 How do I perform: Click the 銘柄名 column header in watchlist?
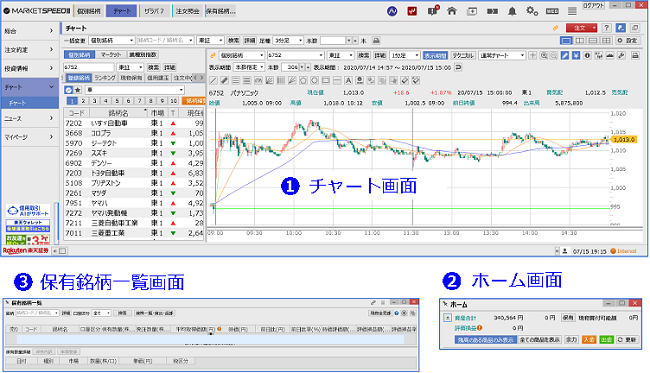pos(119,113)
